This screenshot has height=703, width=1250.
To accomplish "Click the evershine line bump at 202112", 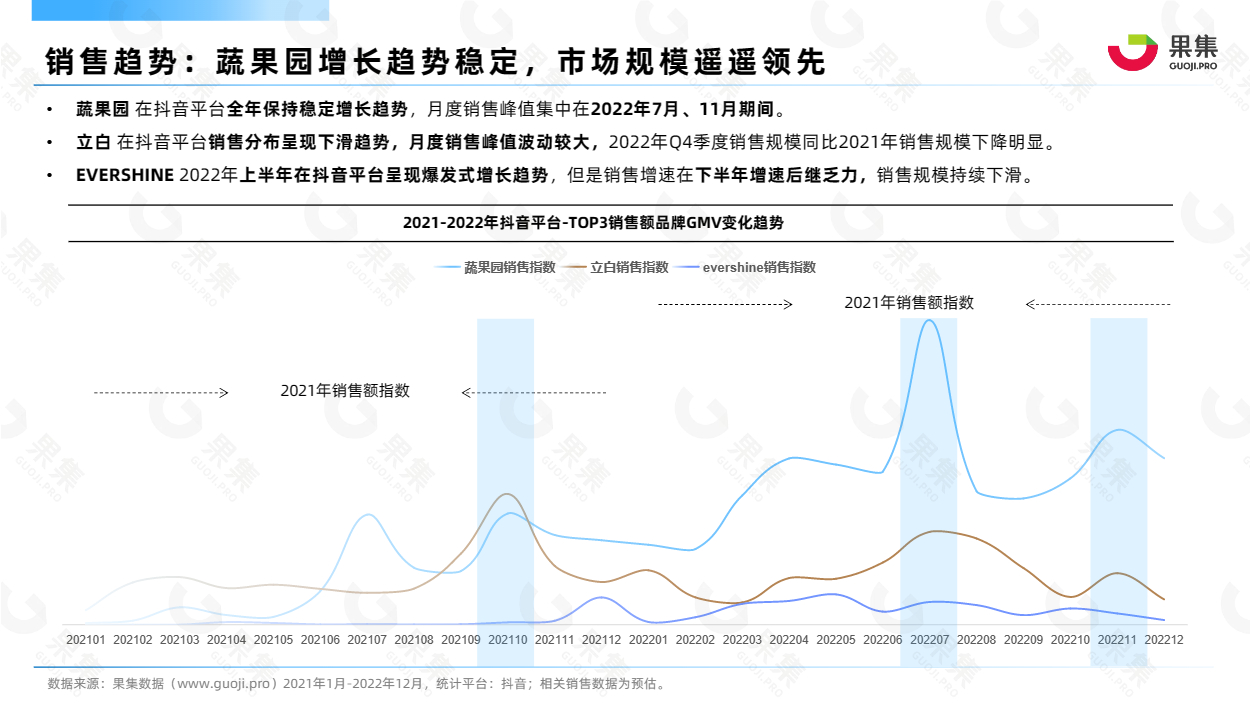I will (x=601, y=597).
